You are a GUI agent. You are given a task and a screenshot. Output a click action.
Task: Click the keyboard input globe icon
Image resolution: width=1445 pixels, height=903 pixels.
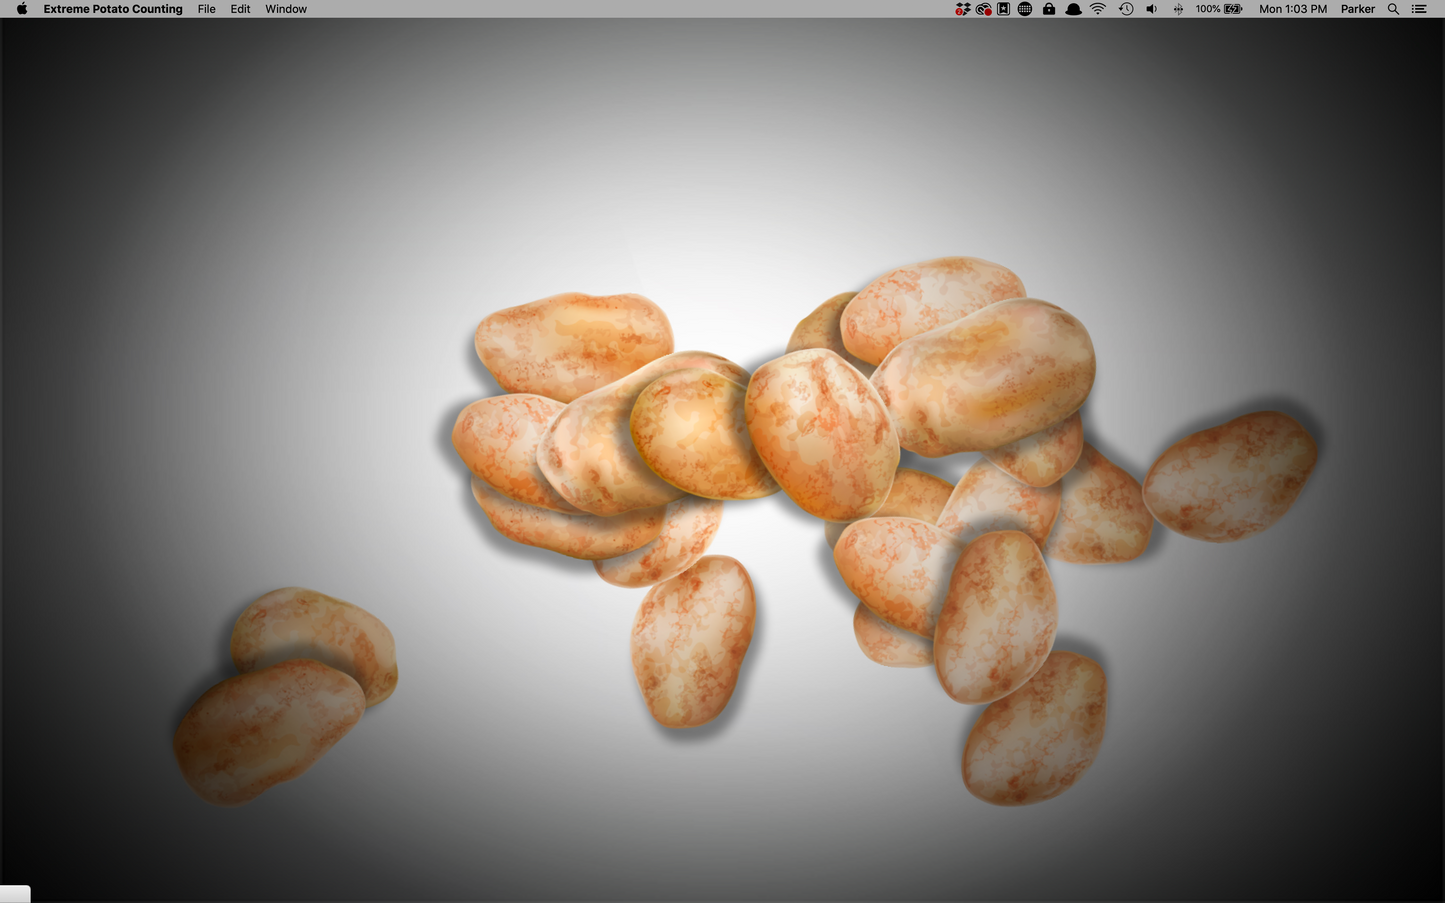(1024, 9)
